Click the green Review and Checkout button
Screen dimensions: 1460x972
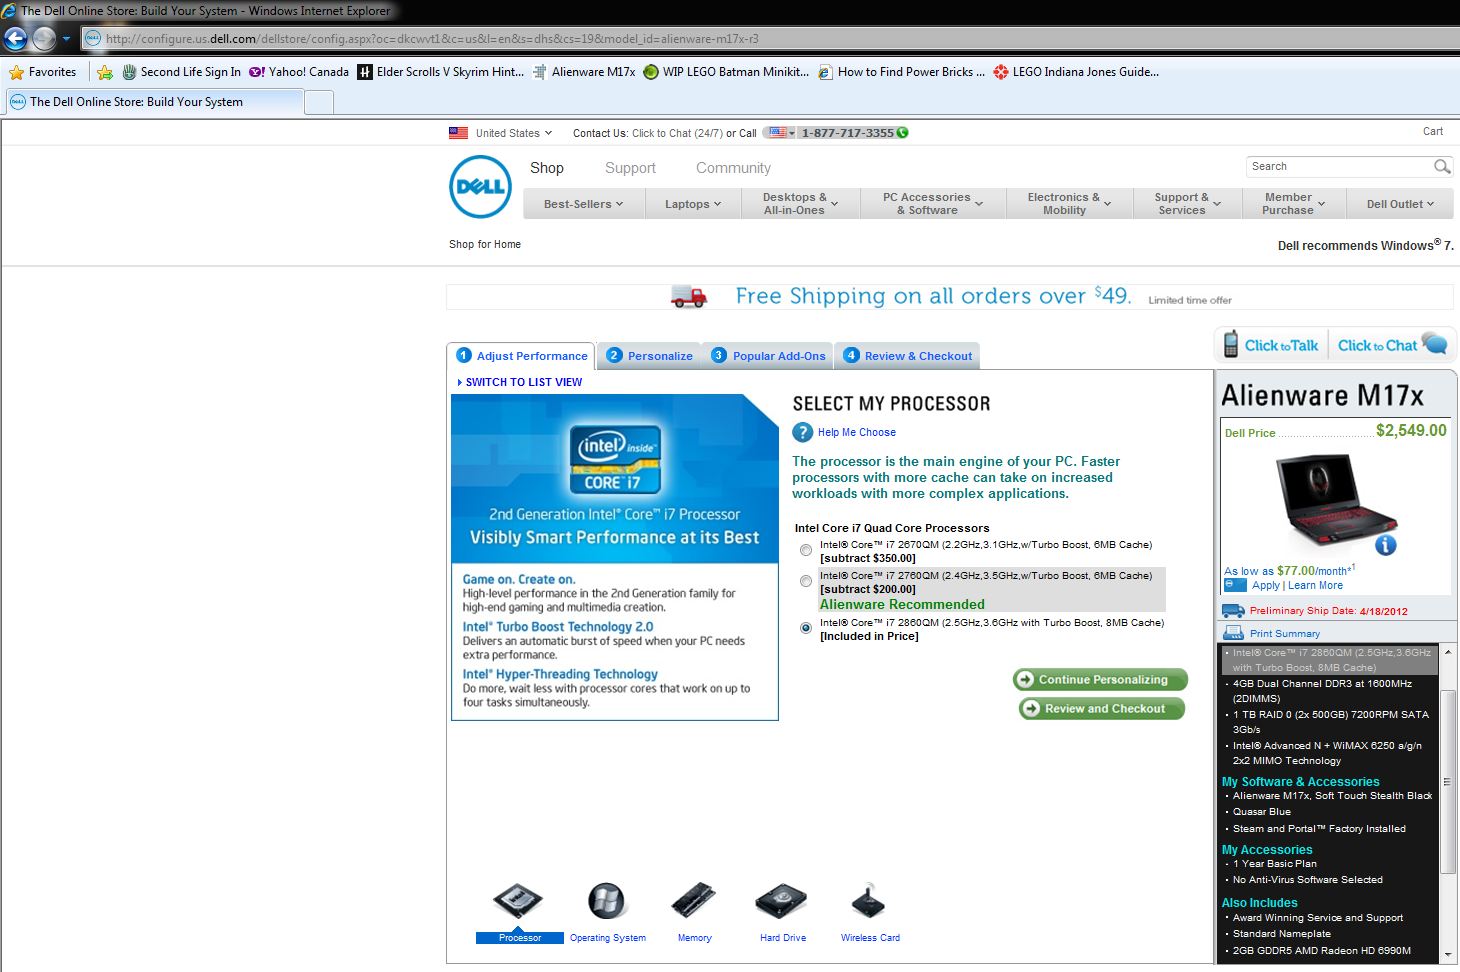click(x=1102, y=709)
